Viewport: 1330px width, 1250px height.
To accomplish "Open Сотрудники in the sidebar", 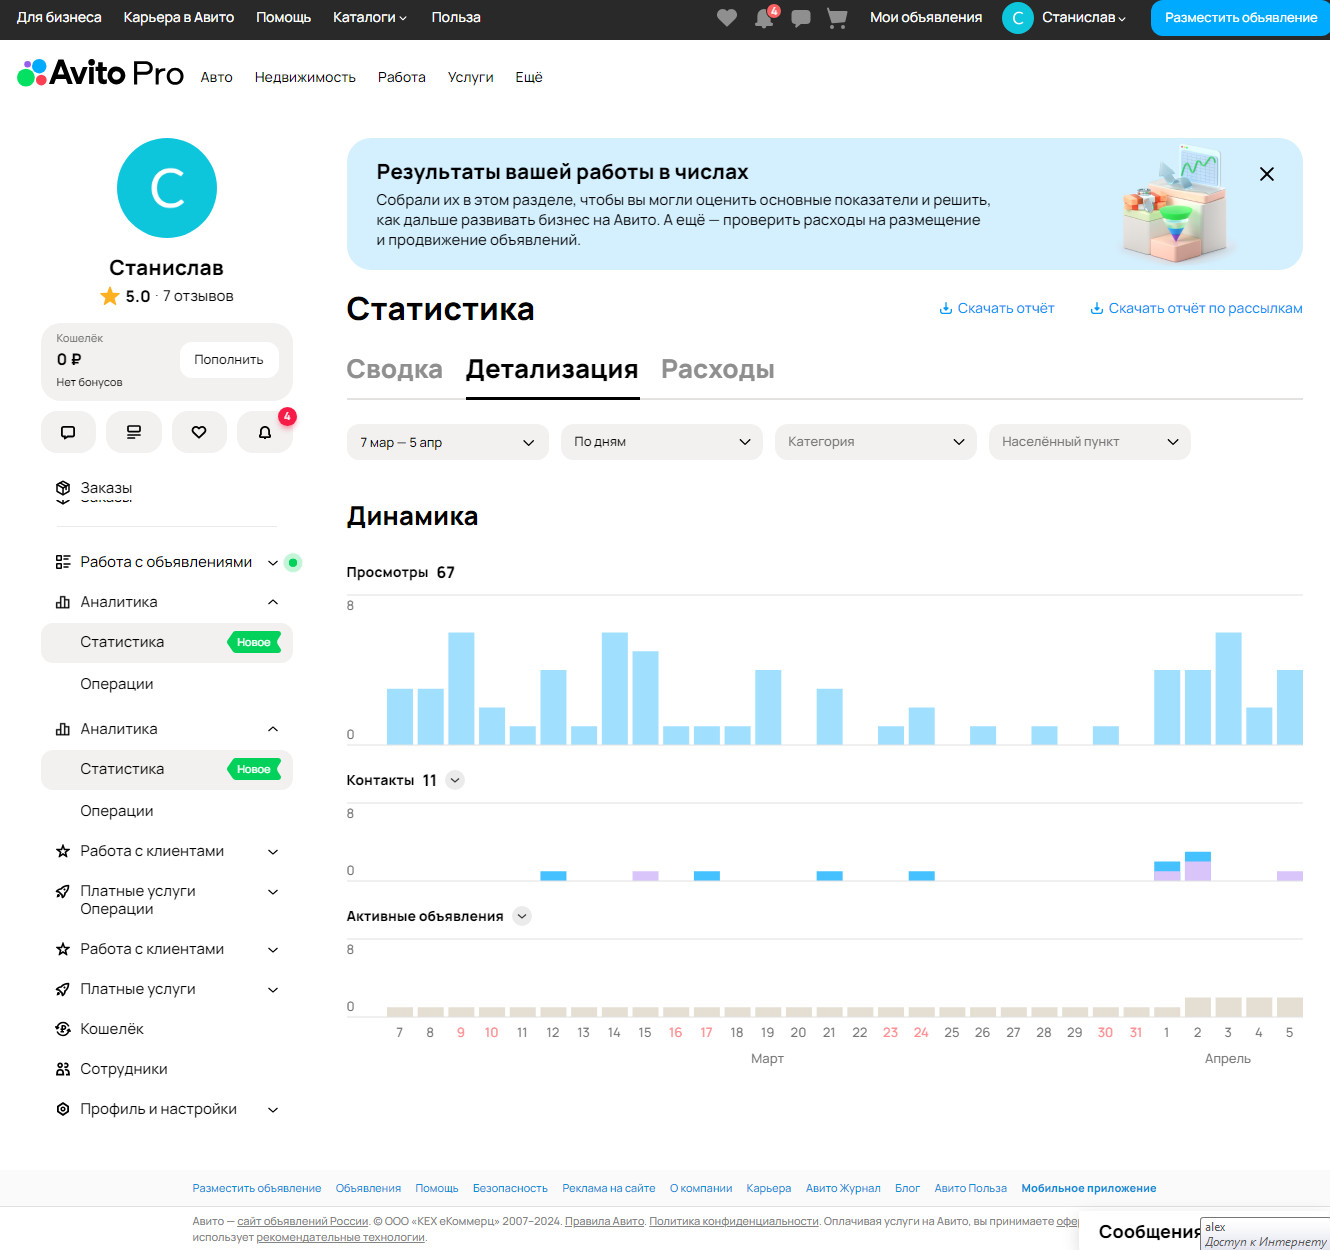I will pos(124,1069).
